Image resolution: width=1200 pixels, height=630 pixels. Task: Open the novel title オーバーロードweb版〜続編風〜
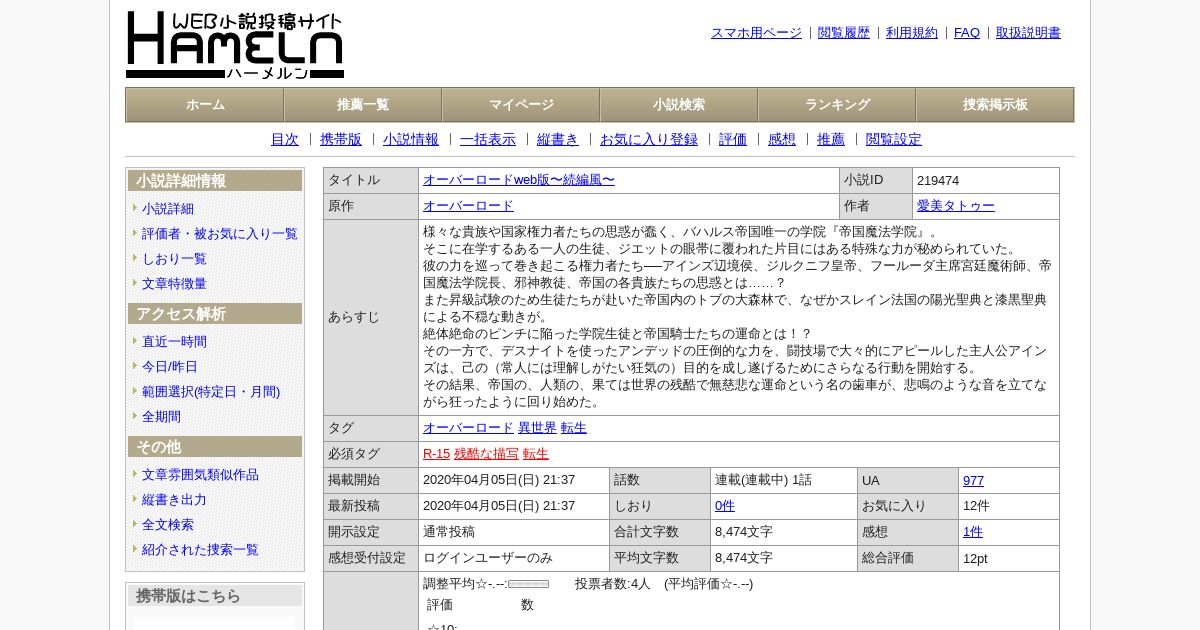pos(519,180)
